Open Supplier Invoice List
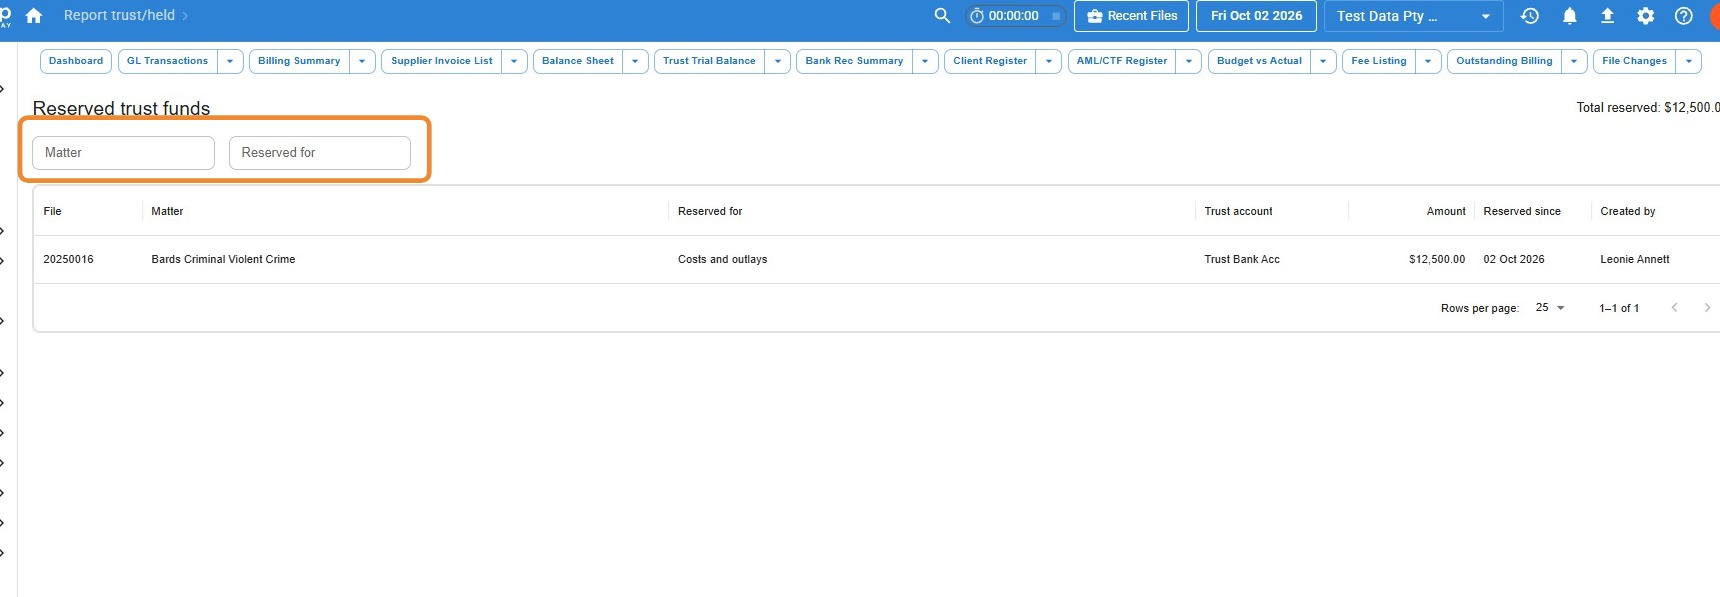Screen dimensions: 1720x597 (x=441, y=61)
